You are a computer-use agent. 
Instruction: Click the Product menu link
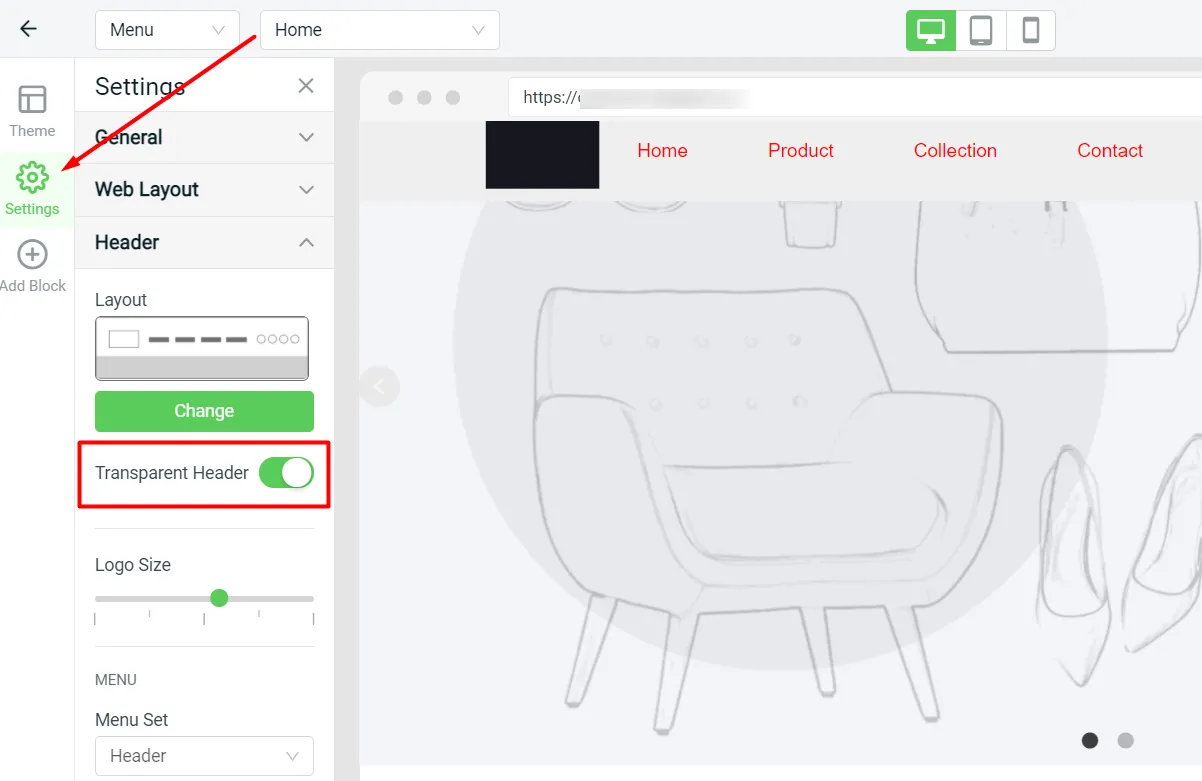[800, 151]
